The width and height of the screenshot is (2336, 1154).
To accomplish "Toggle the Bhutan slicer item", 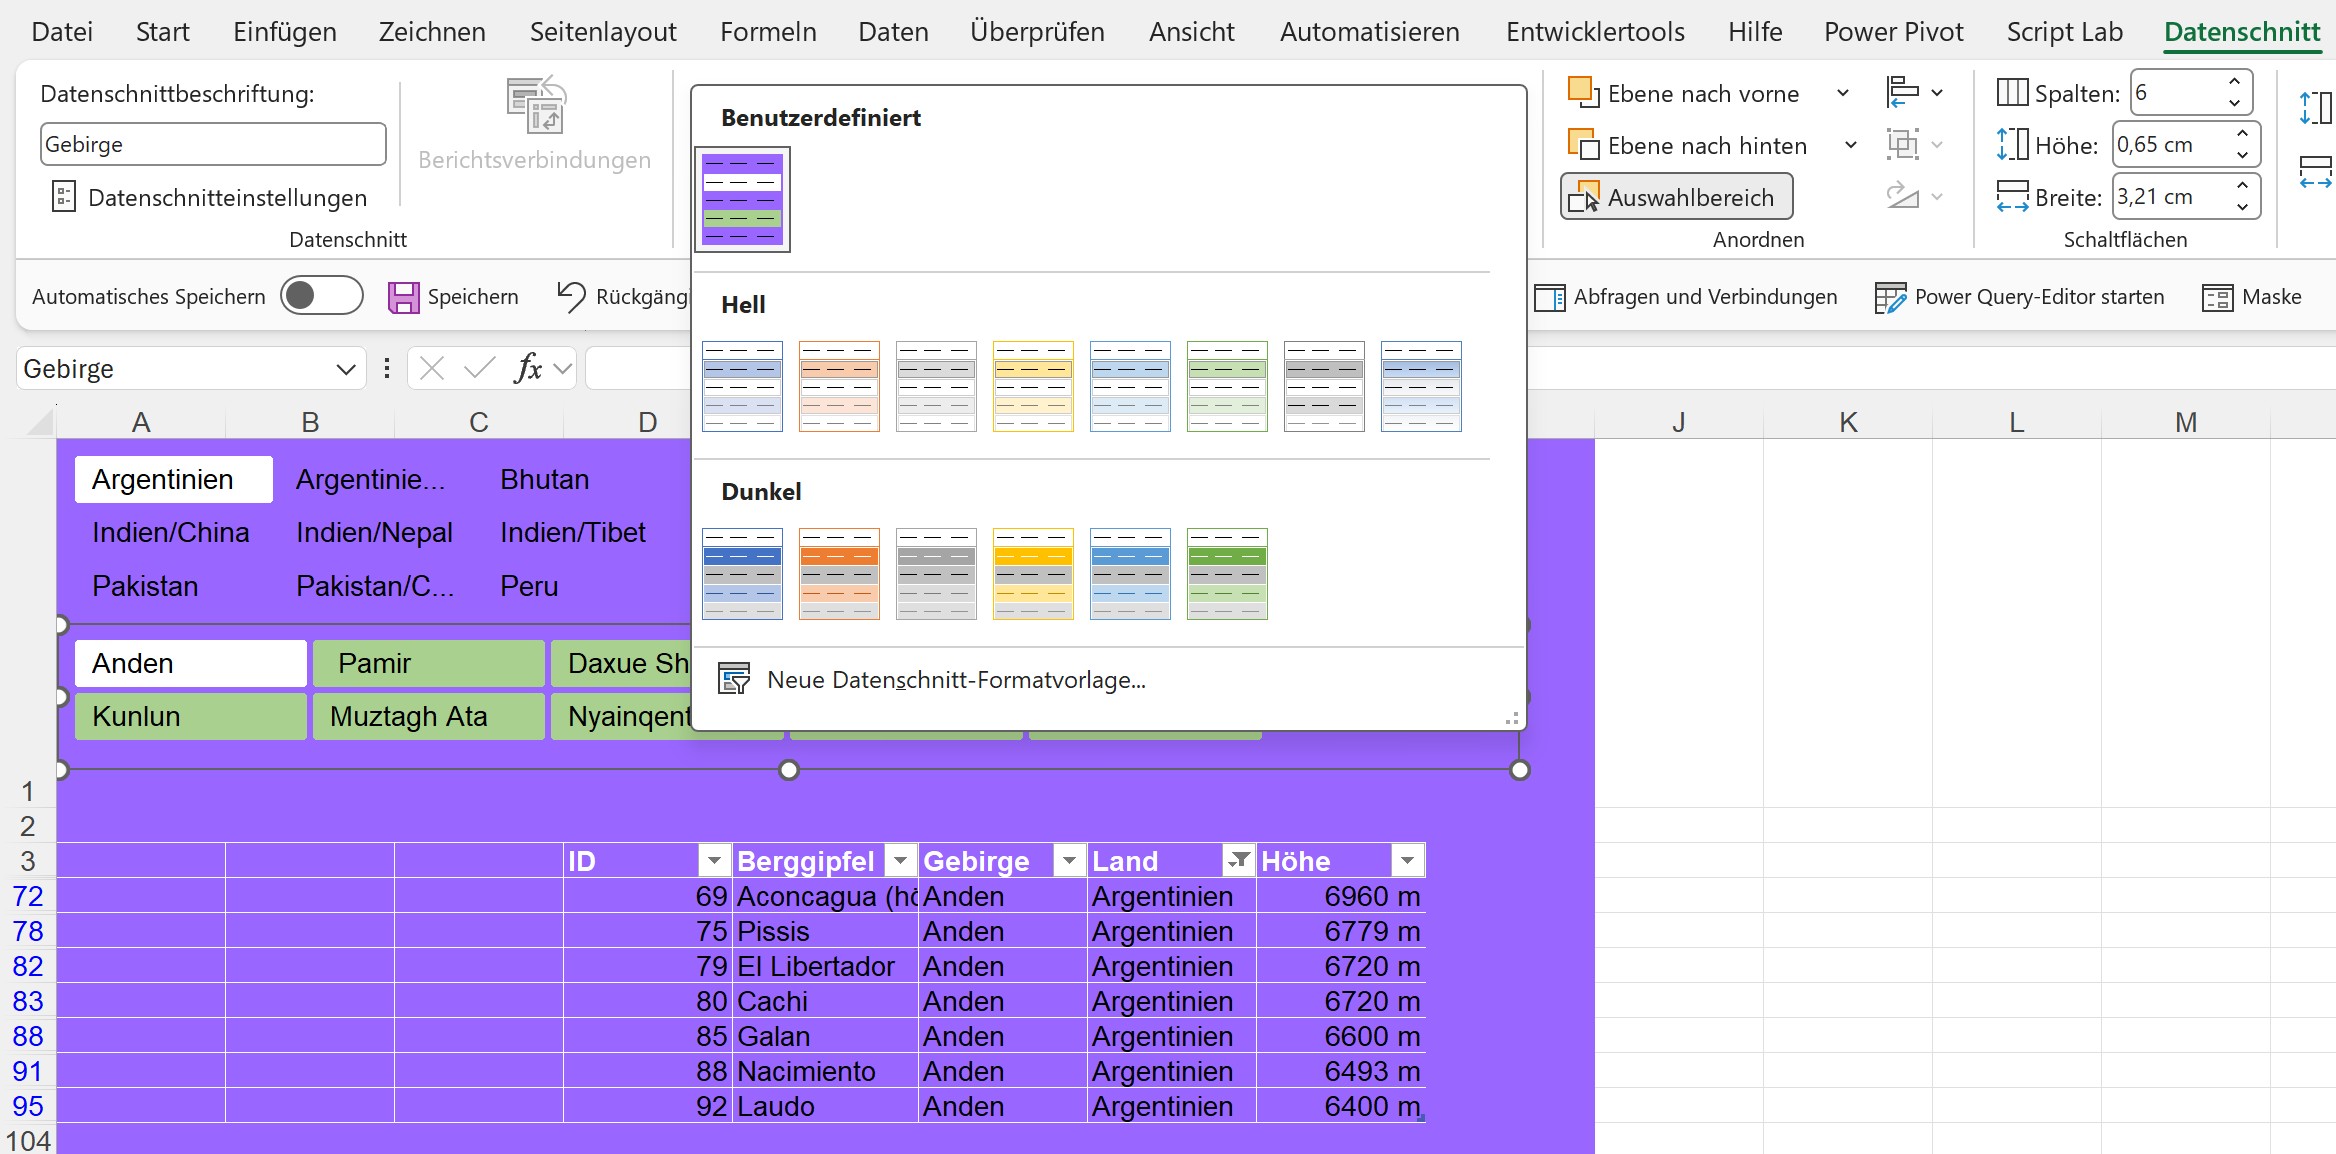I will [x=544, y=480].
